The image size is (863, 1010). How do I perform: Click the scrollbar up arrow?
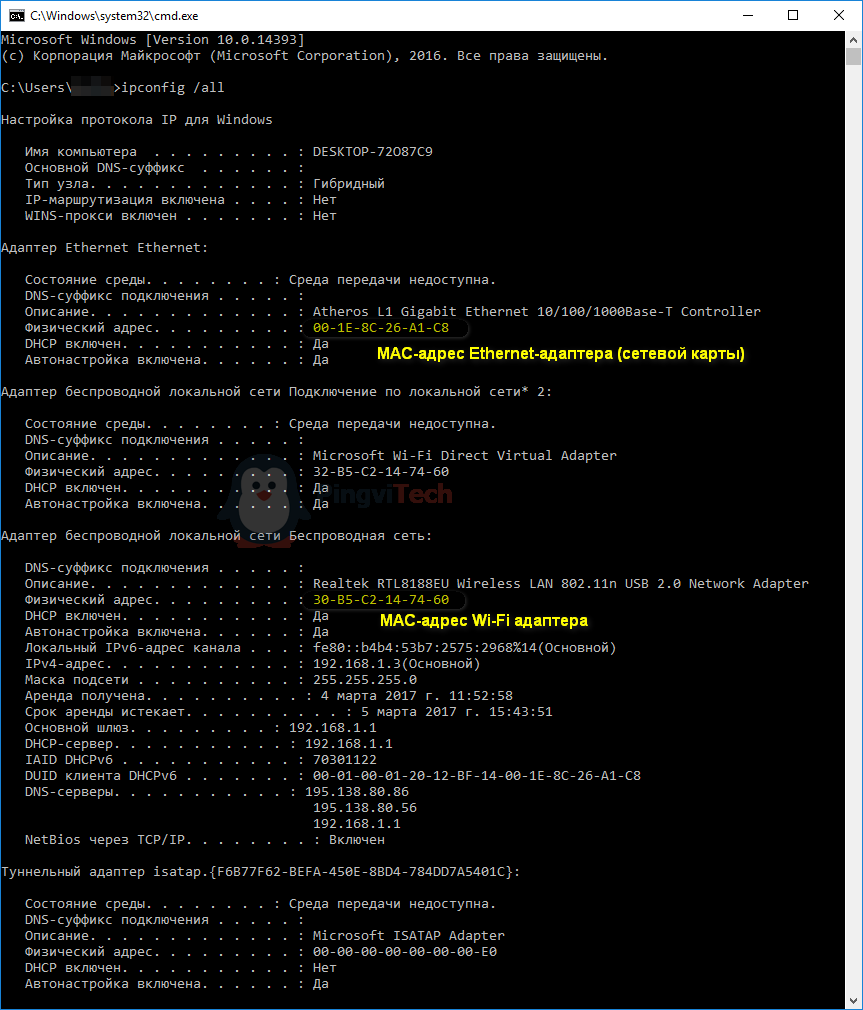853,39
